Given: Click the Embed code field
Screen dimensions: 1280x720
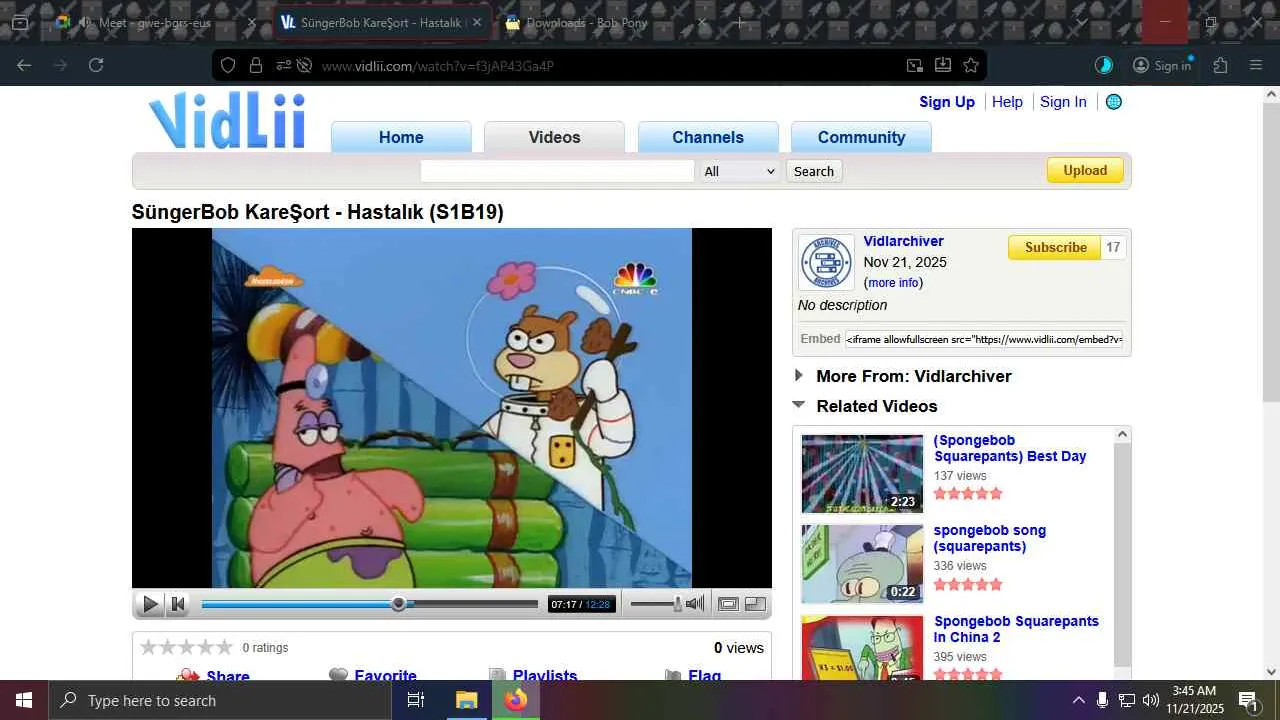Looking at the screenshot, I should (984, 339).
